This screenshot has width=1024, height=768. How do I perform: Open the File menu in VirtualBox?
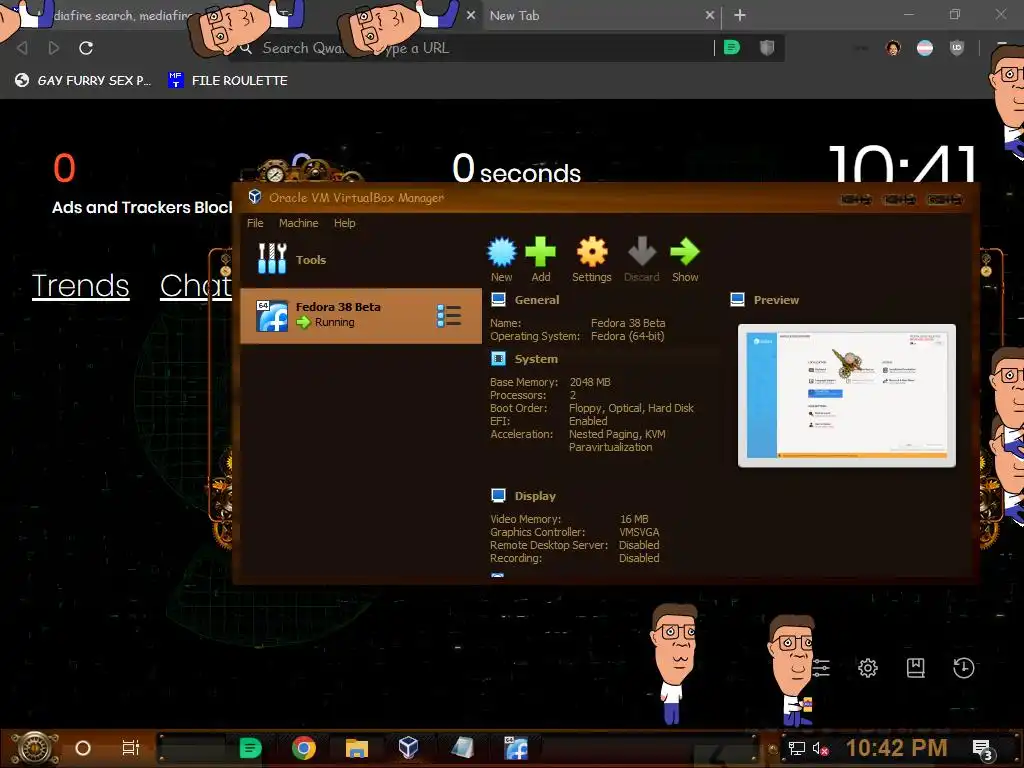pos(255,223)
